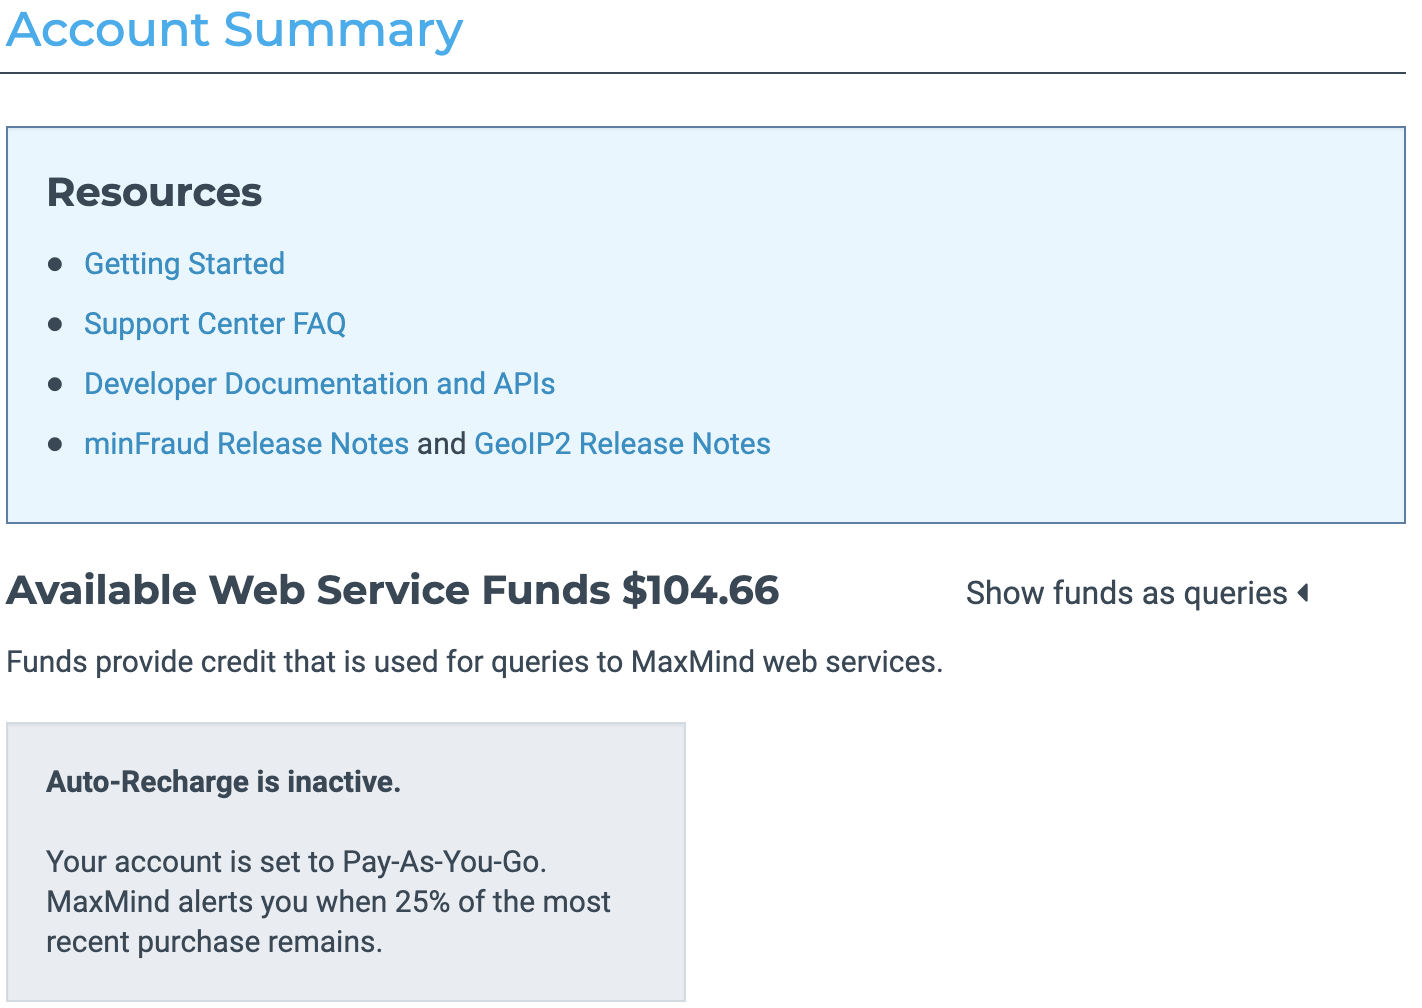Image resolution: width=1422 pixels, height=1008 pixels.
Task: Click the Resources section heading
Action: pyautogui.click(x=154, y=192)
